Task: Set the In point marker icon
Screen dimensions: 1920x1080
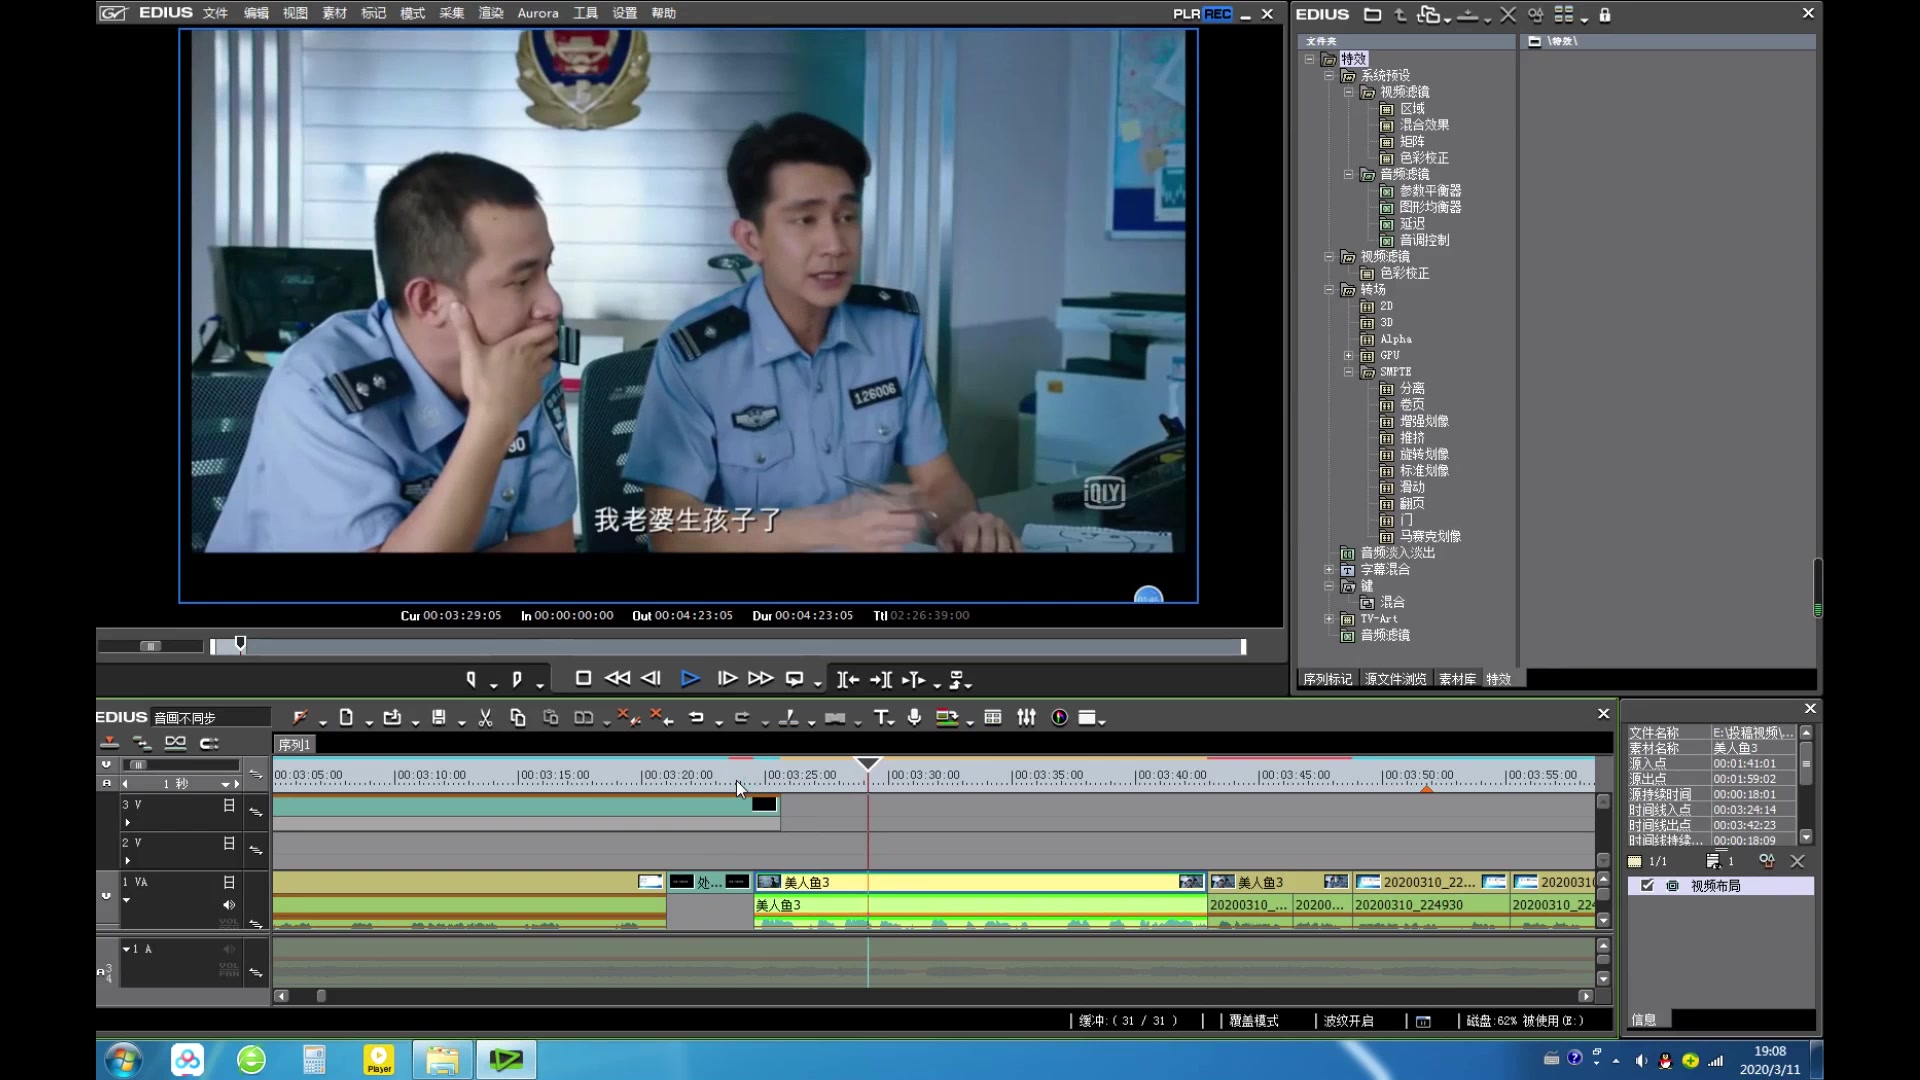Action: pos(471,679)
